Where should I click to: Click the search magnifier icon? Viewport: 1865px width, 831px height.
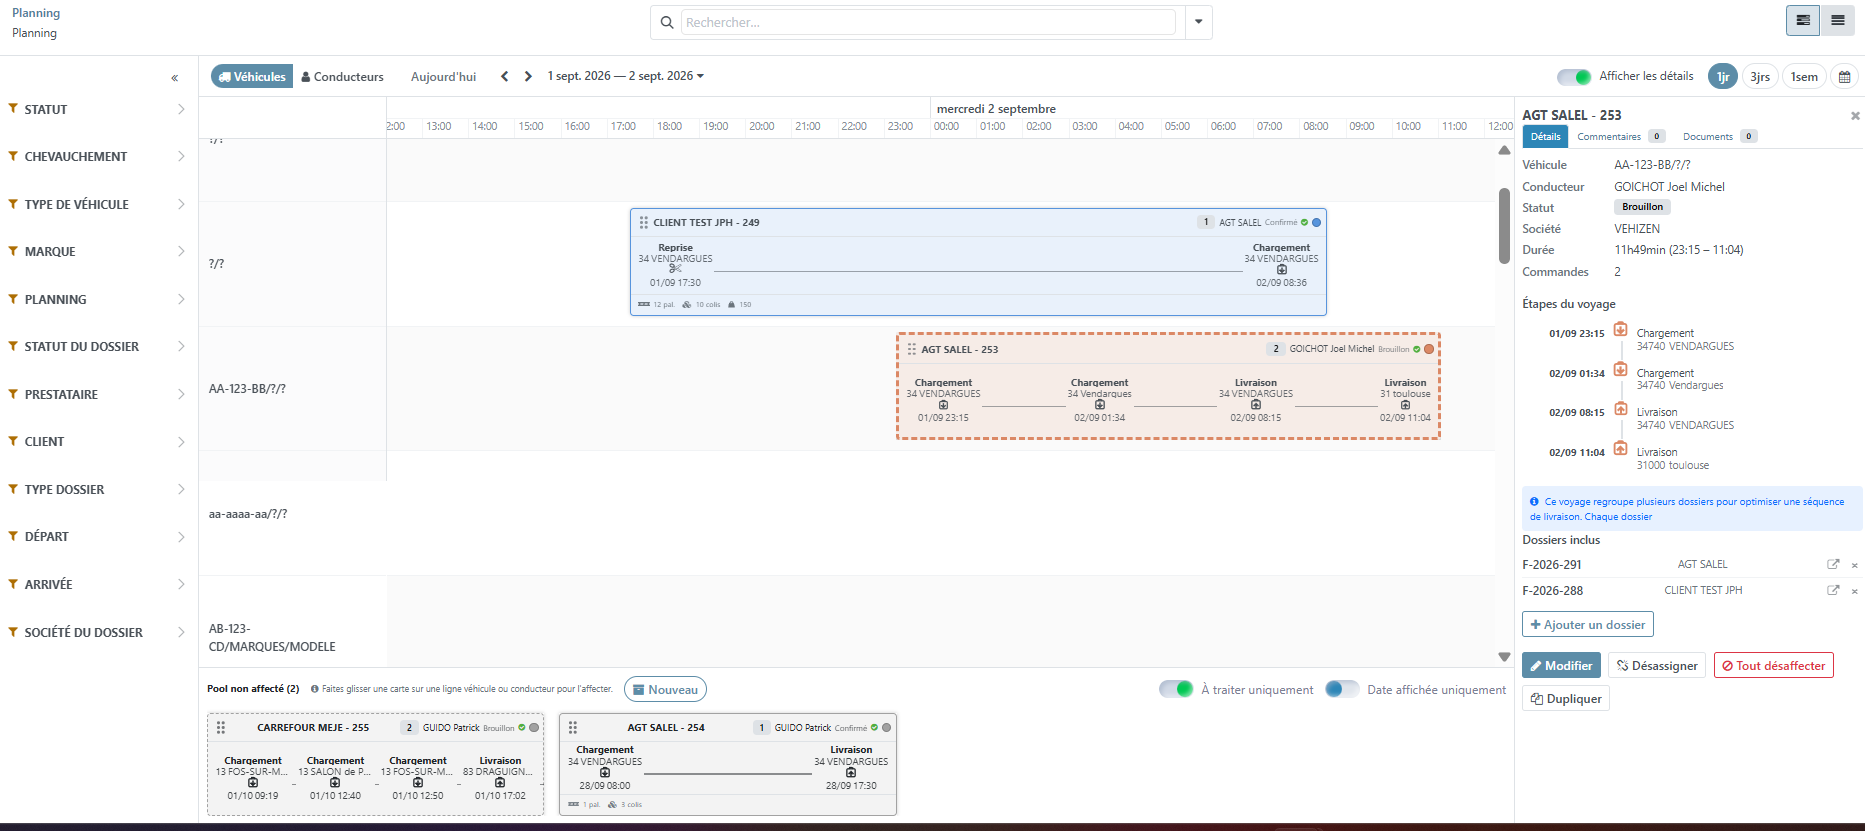[667, 22]
